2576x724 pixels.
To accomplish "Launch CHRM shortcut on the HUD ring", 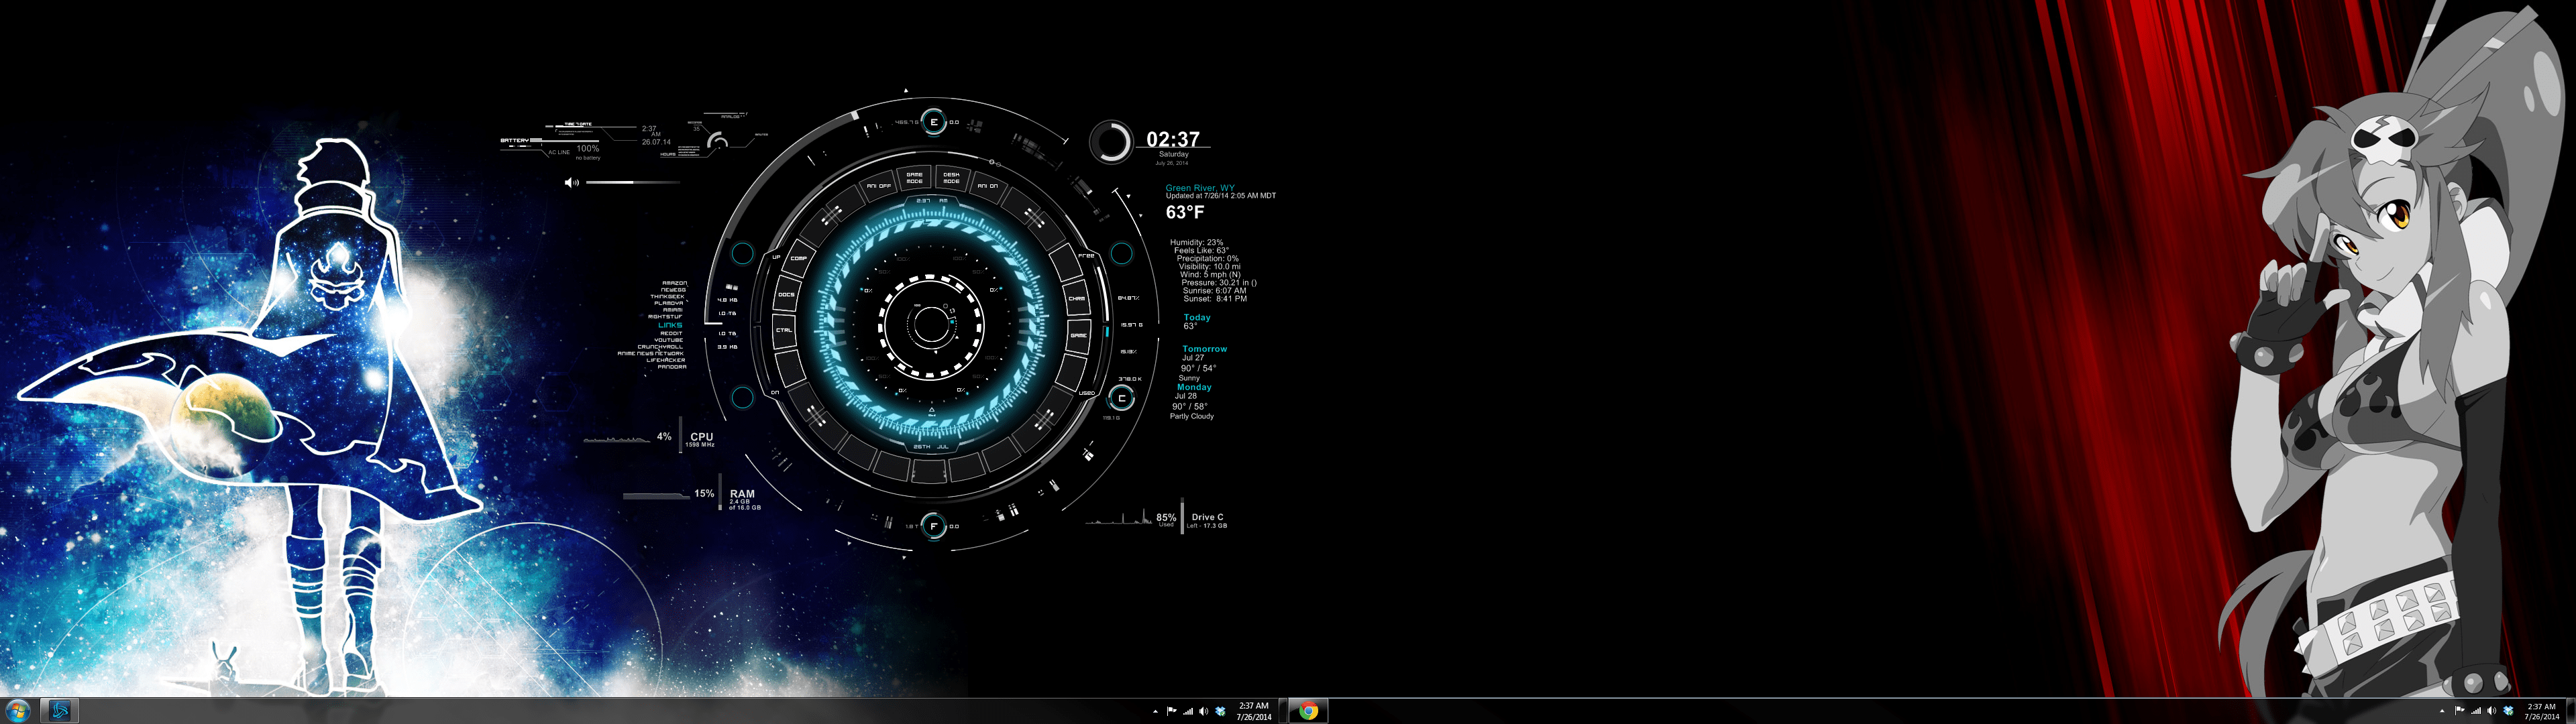I will 1077,298.
